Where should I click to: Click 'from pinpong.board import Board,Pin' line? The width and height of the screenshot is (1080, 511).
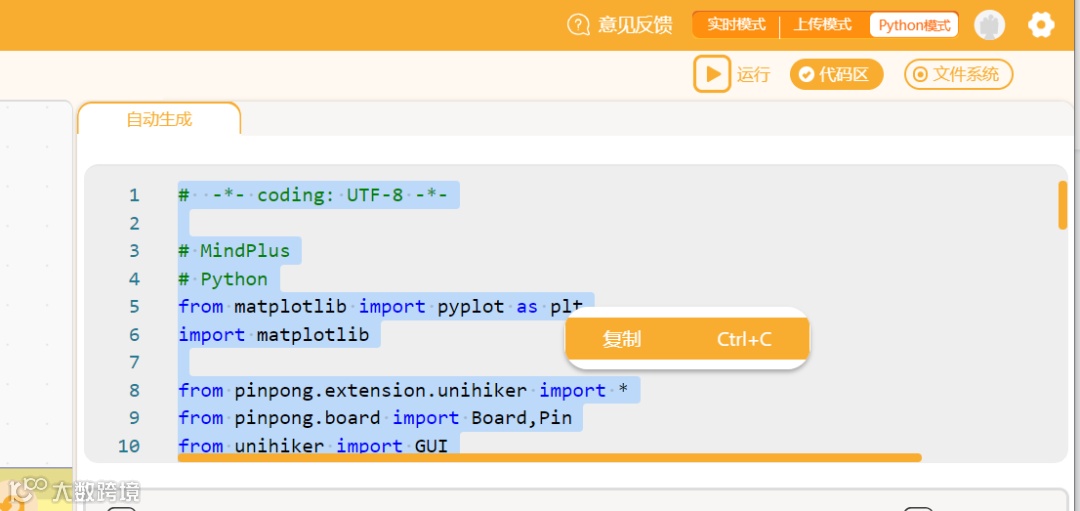click(x=376, y=418)
